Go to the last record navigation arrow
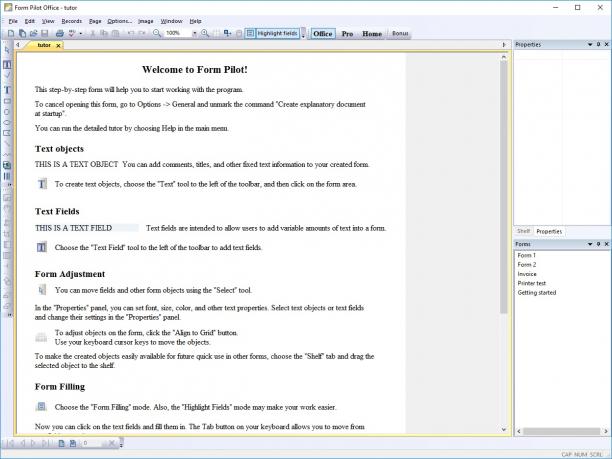 [x=46, y=443]
